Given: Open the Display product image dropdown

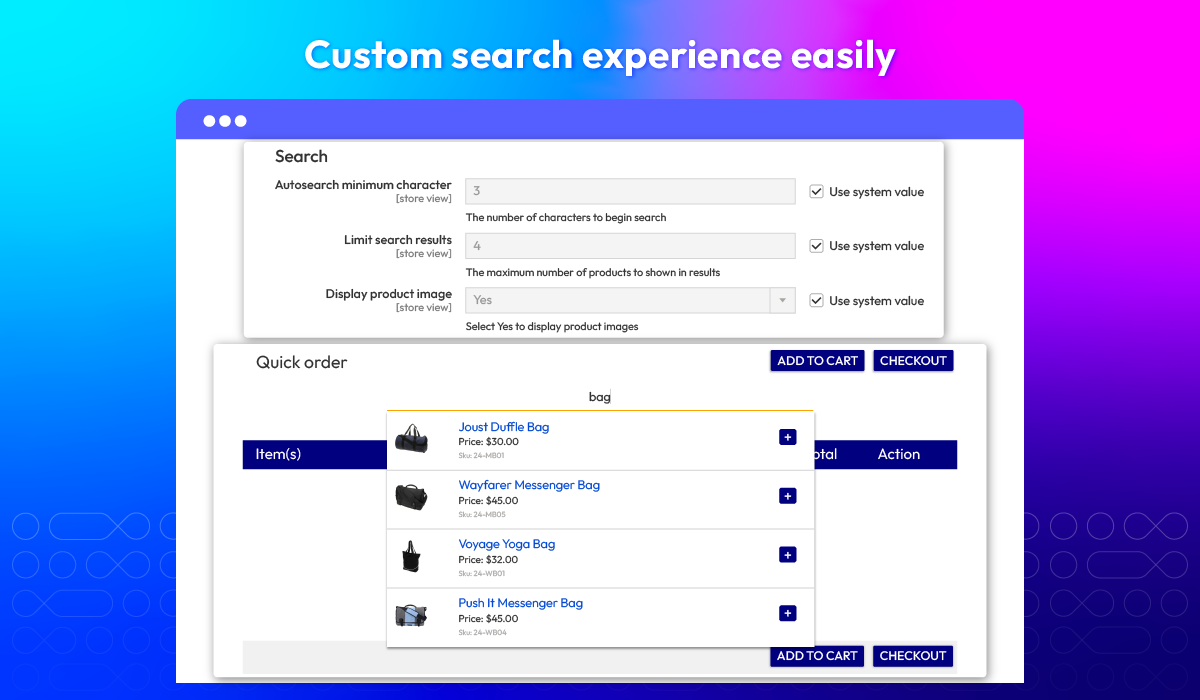Looking at the screenshot, I should 630,300.
